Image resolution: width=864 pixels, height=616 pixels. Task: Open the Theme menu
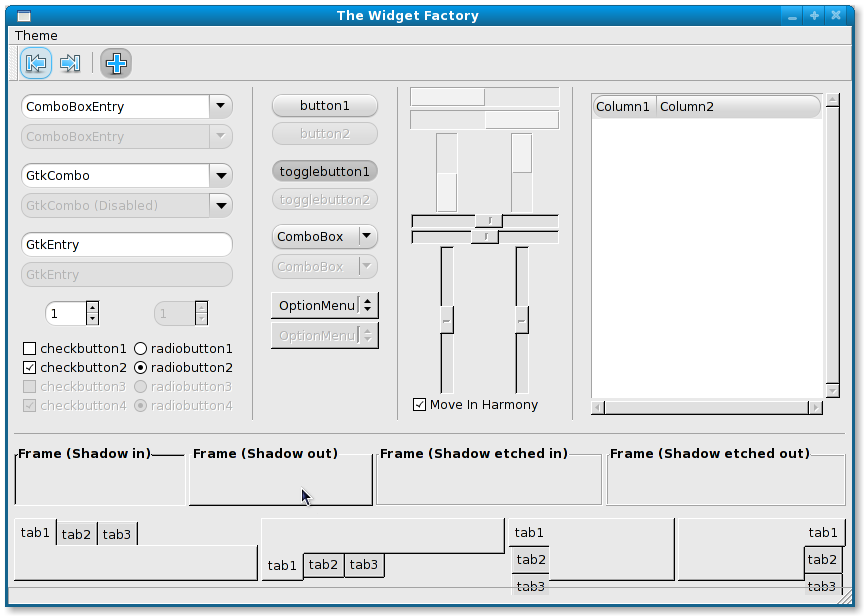pos(36,35)
